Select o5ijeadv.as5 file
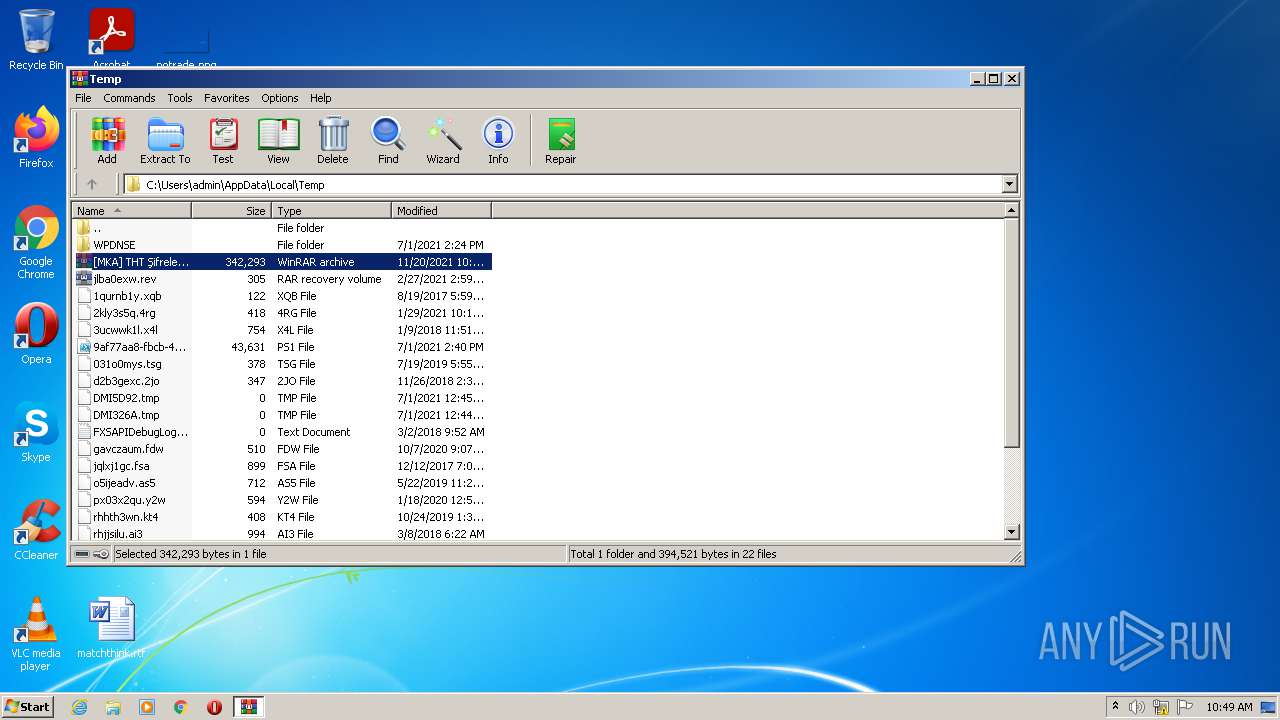This screenshot has width=1280, height=720. (x=282, y=483)
